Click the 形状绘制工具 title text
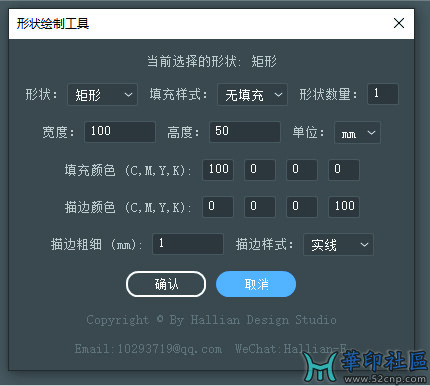The image size is (430, 386). point(53,24)
